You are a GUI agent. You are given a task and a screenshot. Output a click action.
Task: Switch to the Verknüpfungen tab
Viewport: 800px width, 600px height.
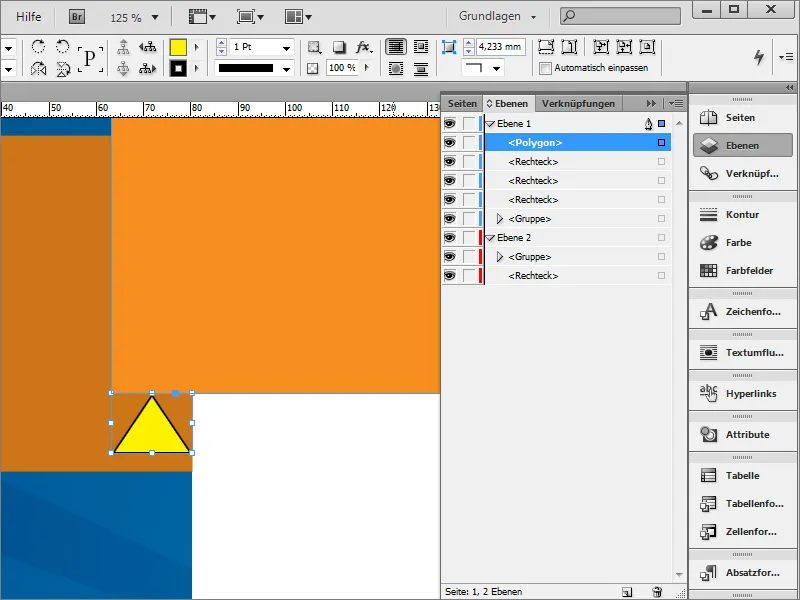576,103
